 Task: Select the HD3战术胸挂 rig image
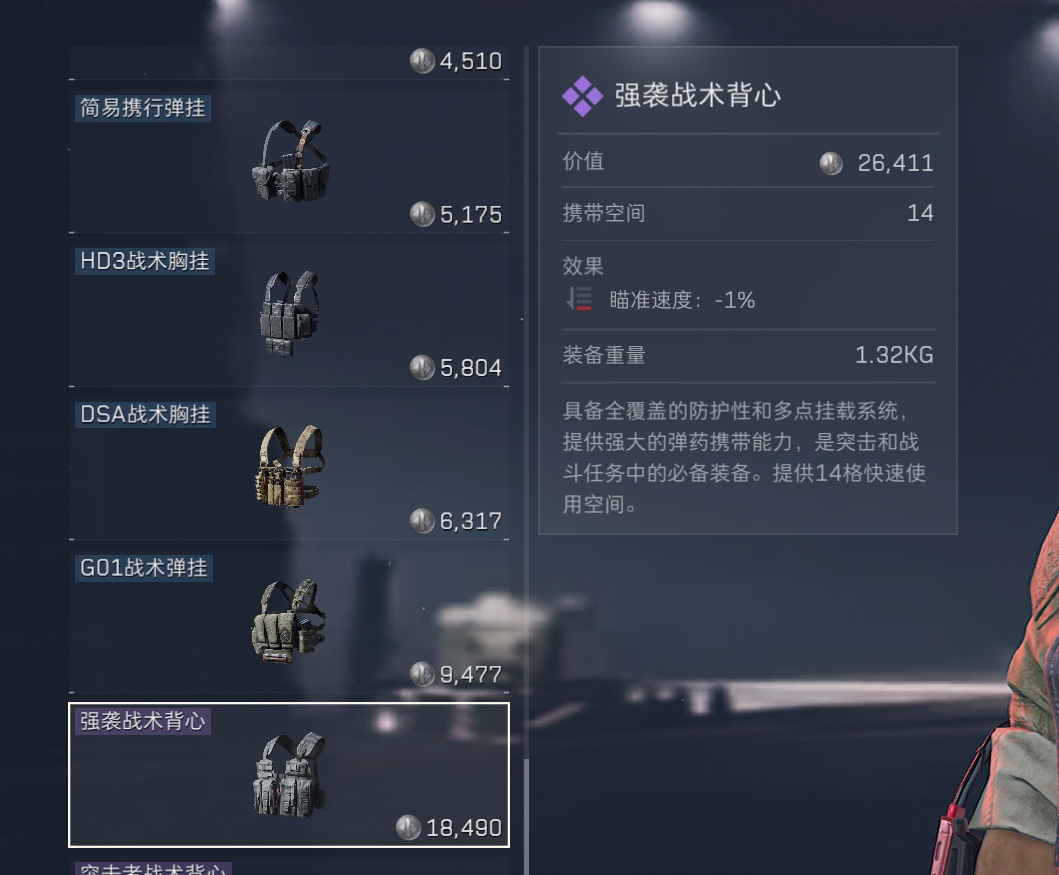click(x=290, y=313)
